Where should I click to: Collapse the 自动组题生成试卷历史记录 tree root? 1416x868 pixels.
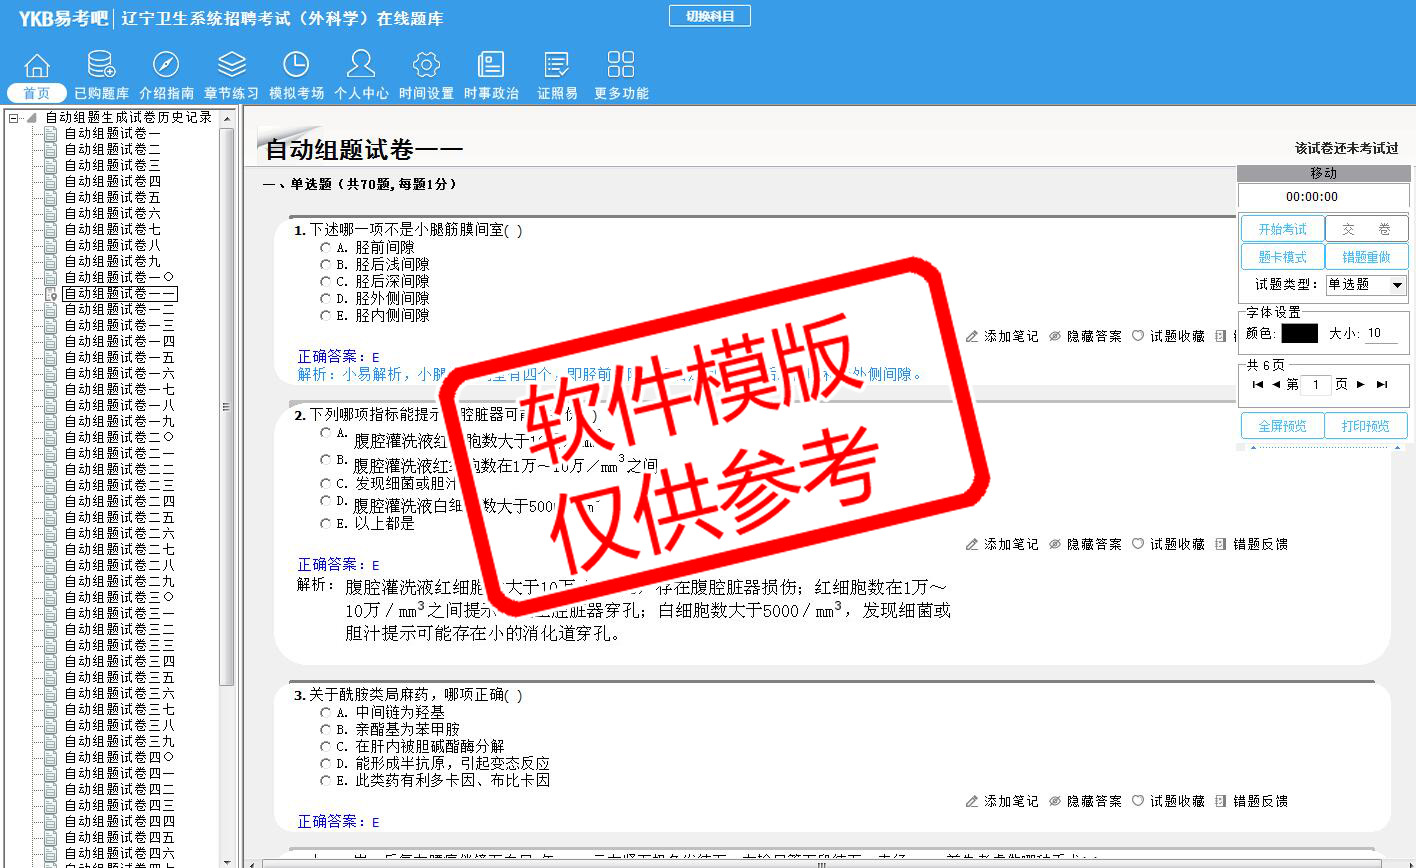14,118
